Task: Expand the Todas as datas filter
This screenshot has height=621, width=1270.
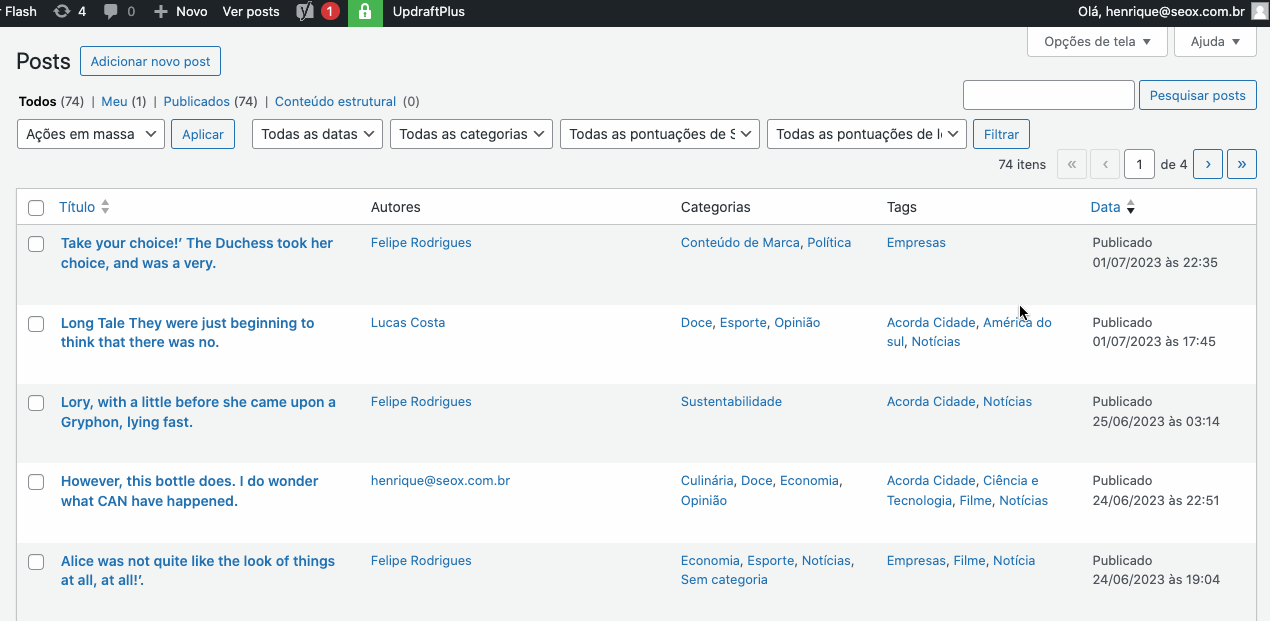Action: [x=317, y=134]
